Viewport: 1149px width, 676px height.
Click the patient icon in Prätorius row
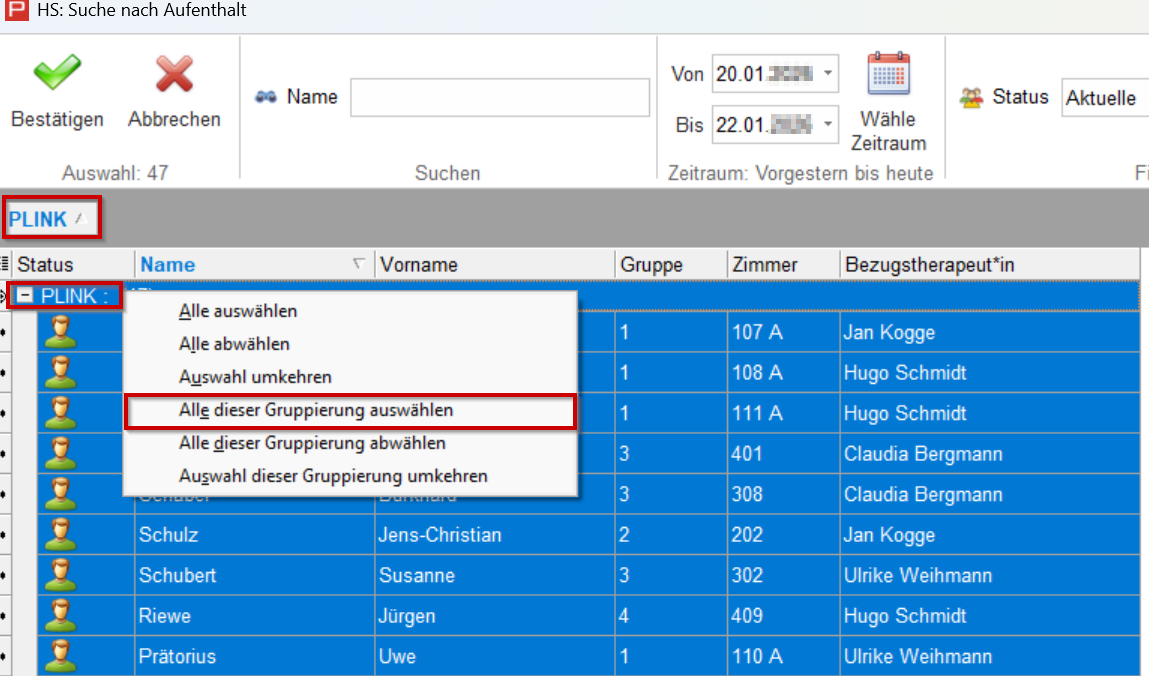61,656
